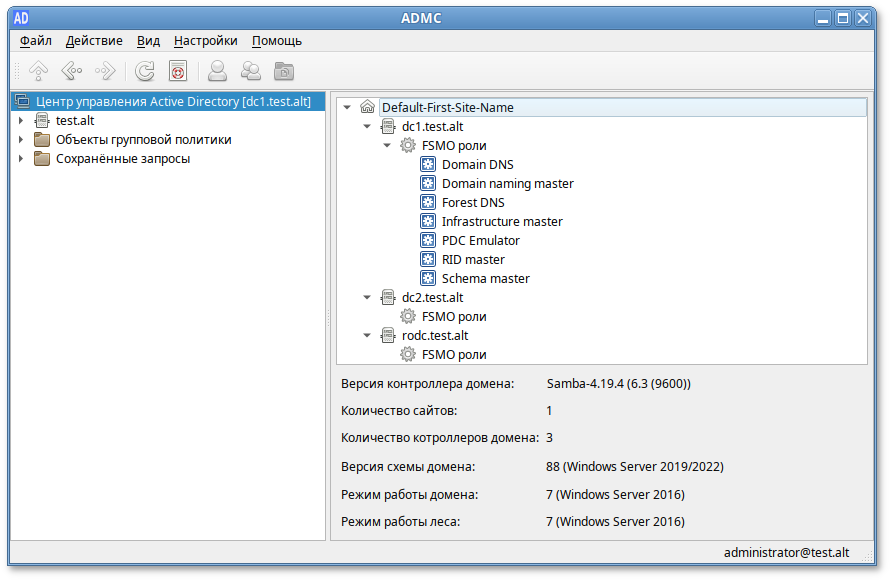Select rodc.test.alt domain controller
The height and width of the screenshot is (580, 890).
(x=434, y=336)
